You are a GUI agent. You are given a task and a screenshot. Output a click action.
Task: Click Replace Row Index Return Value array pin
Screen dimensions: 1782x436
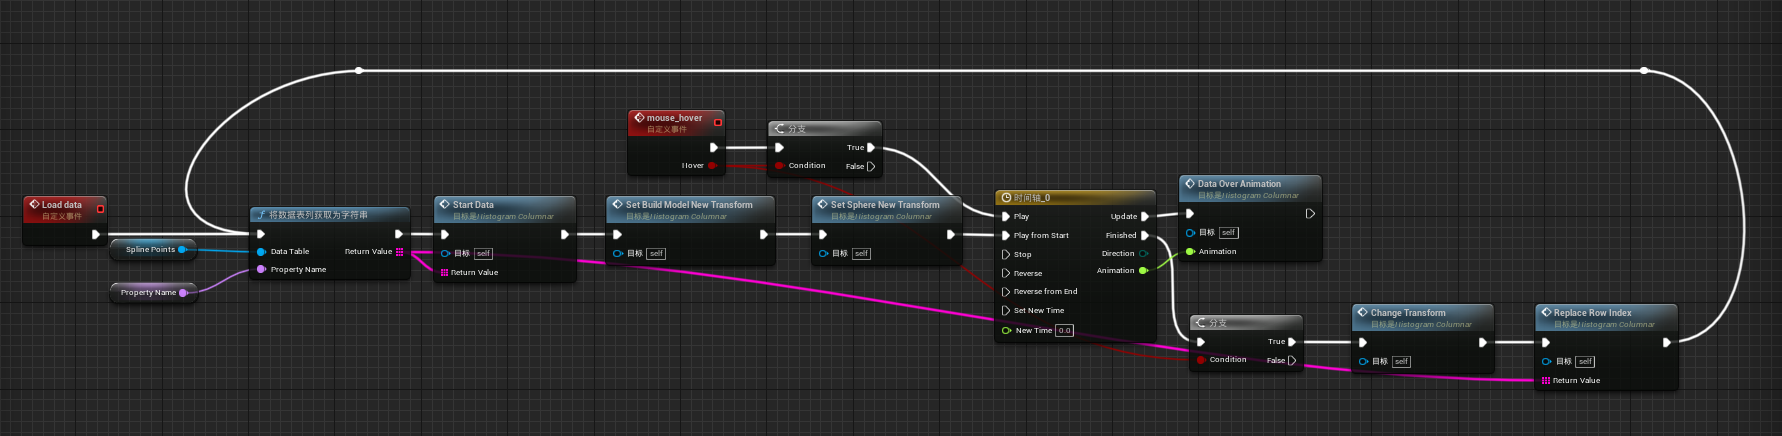point(1546,380)
